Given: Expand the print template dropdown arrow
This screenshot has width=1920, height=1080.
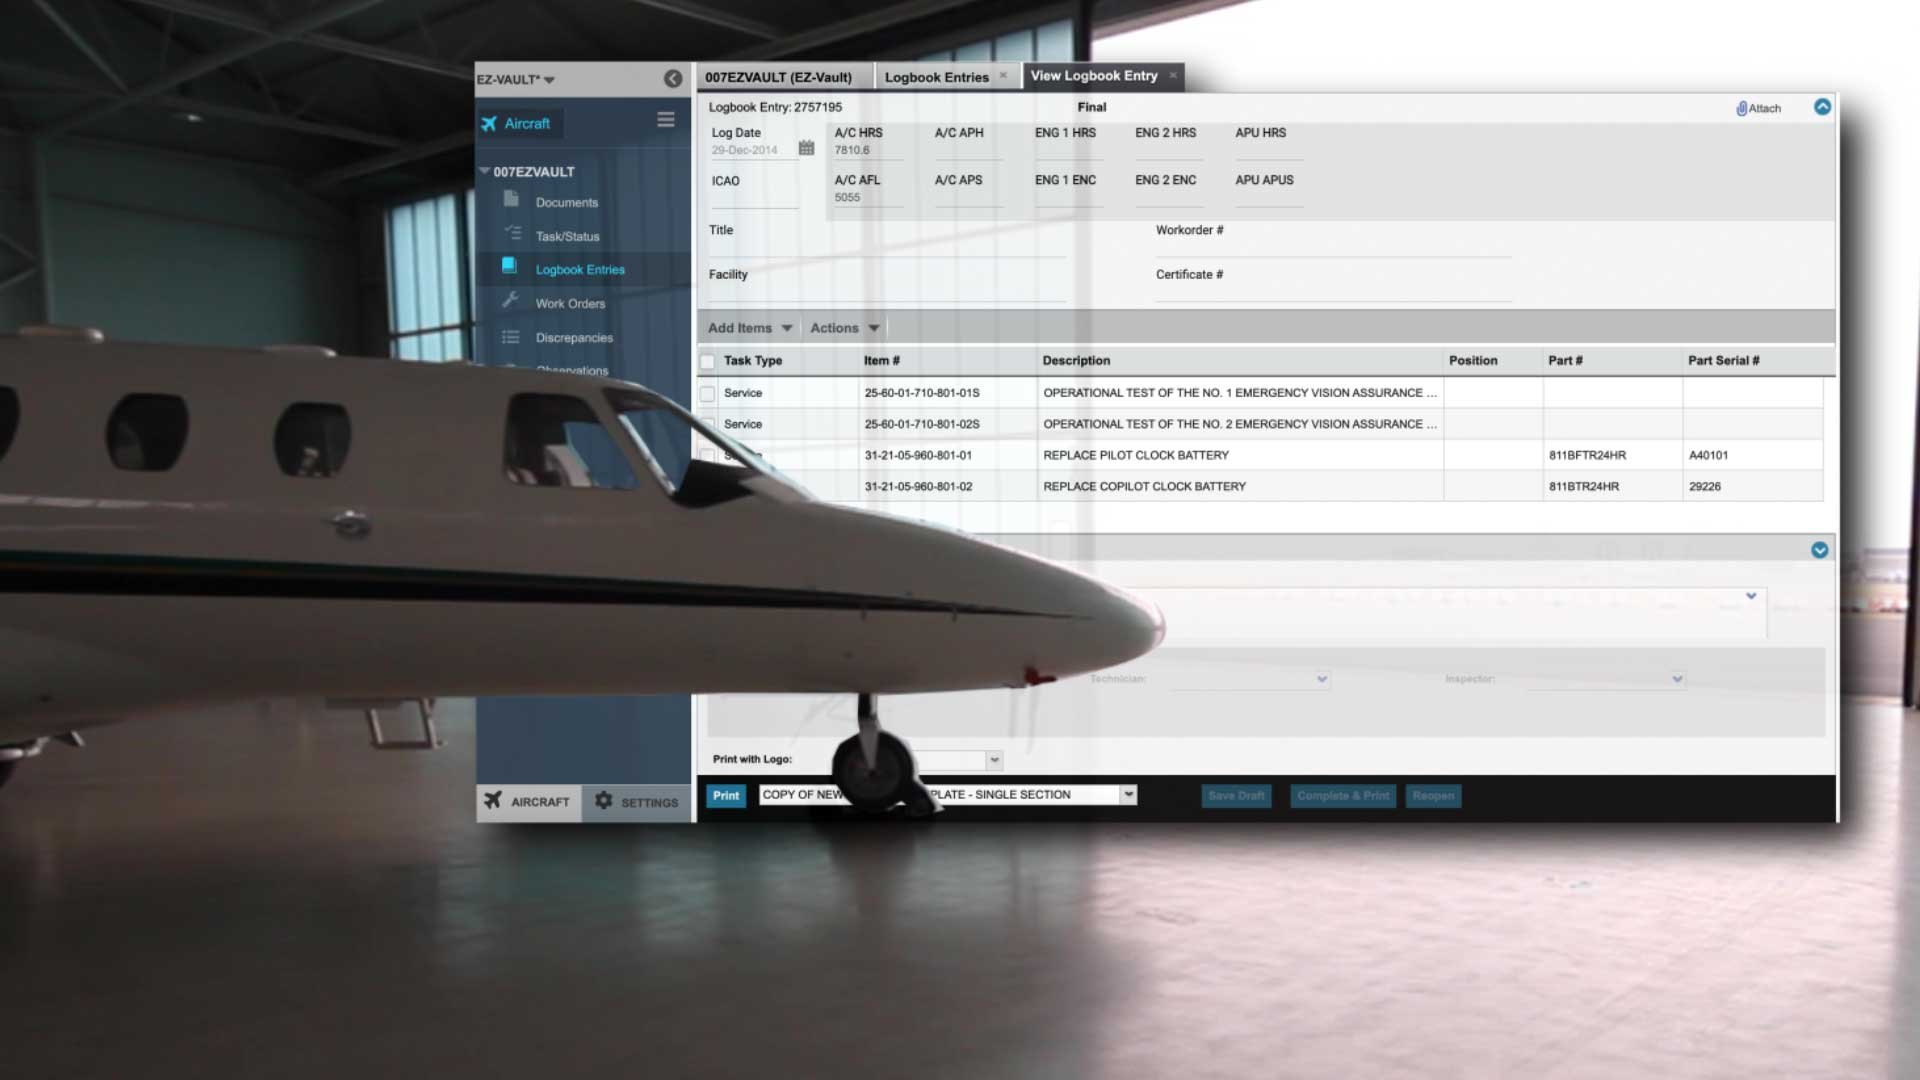Looking at the screenshot, I should point(1128,795).
